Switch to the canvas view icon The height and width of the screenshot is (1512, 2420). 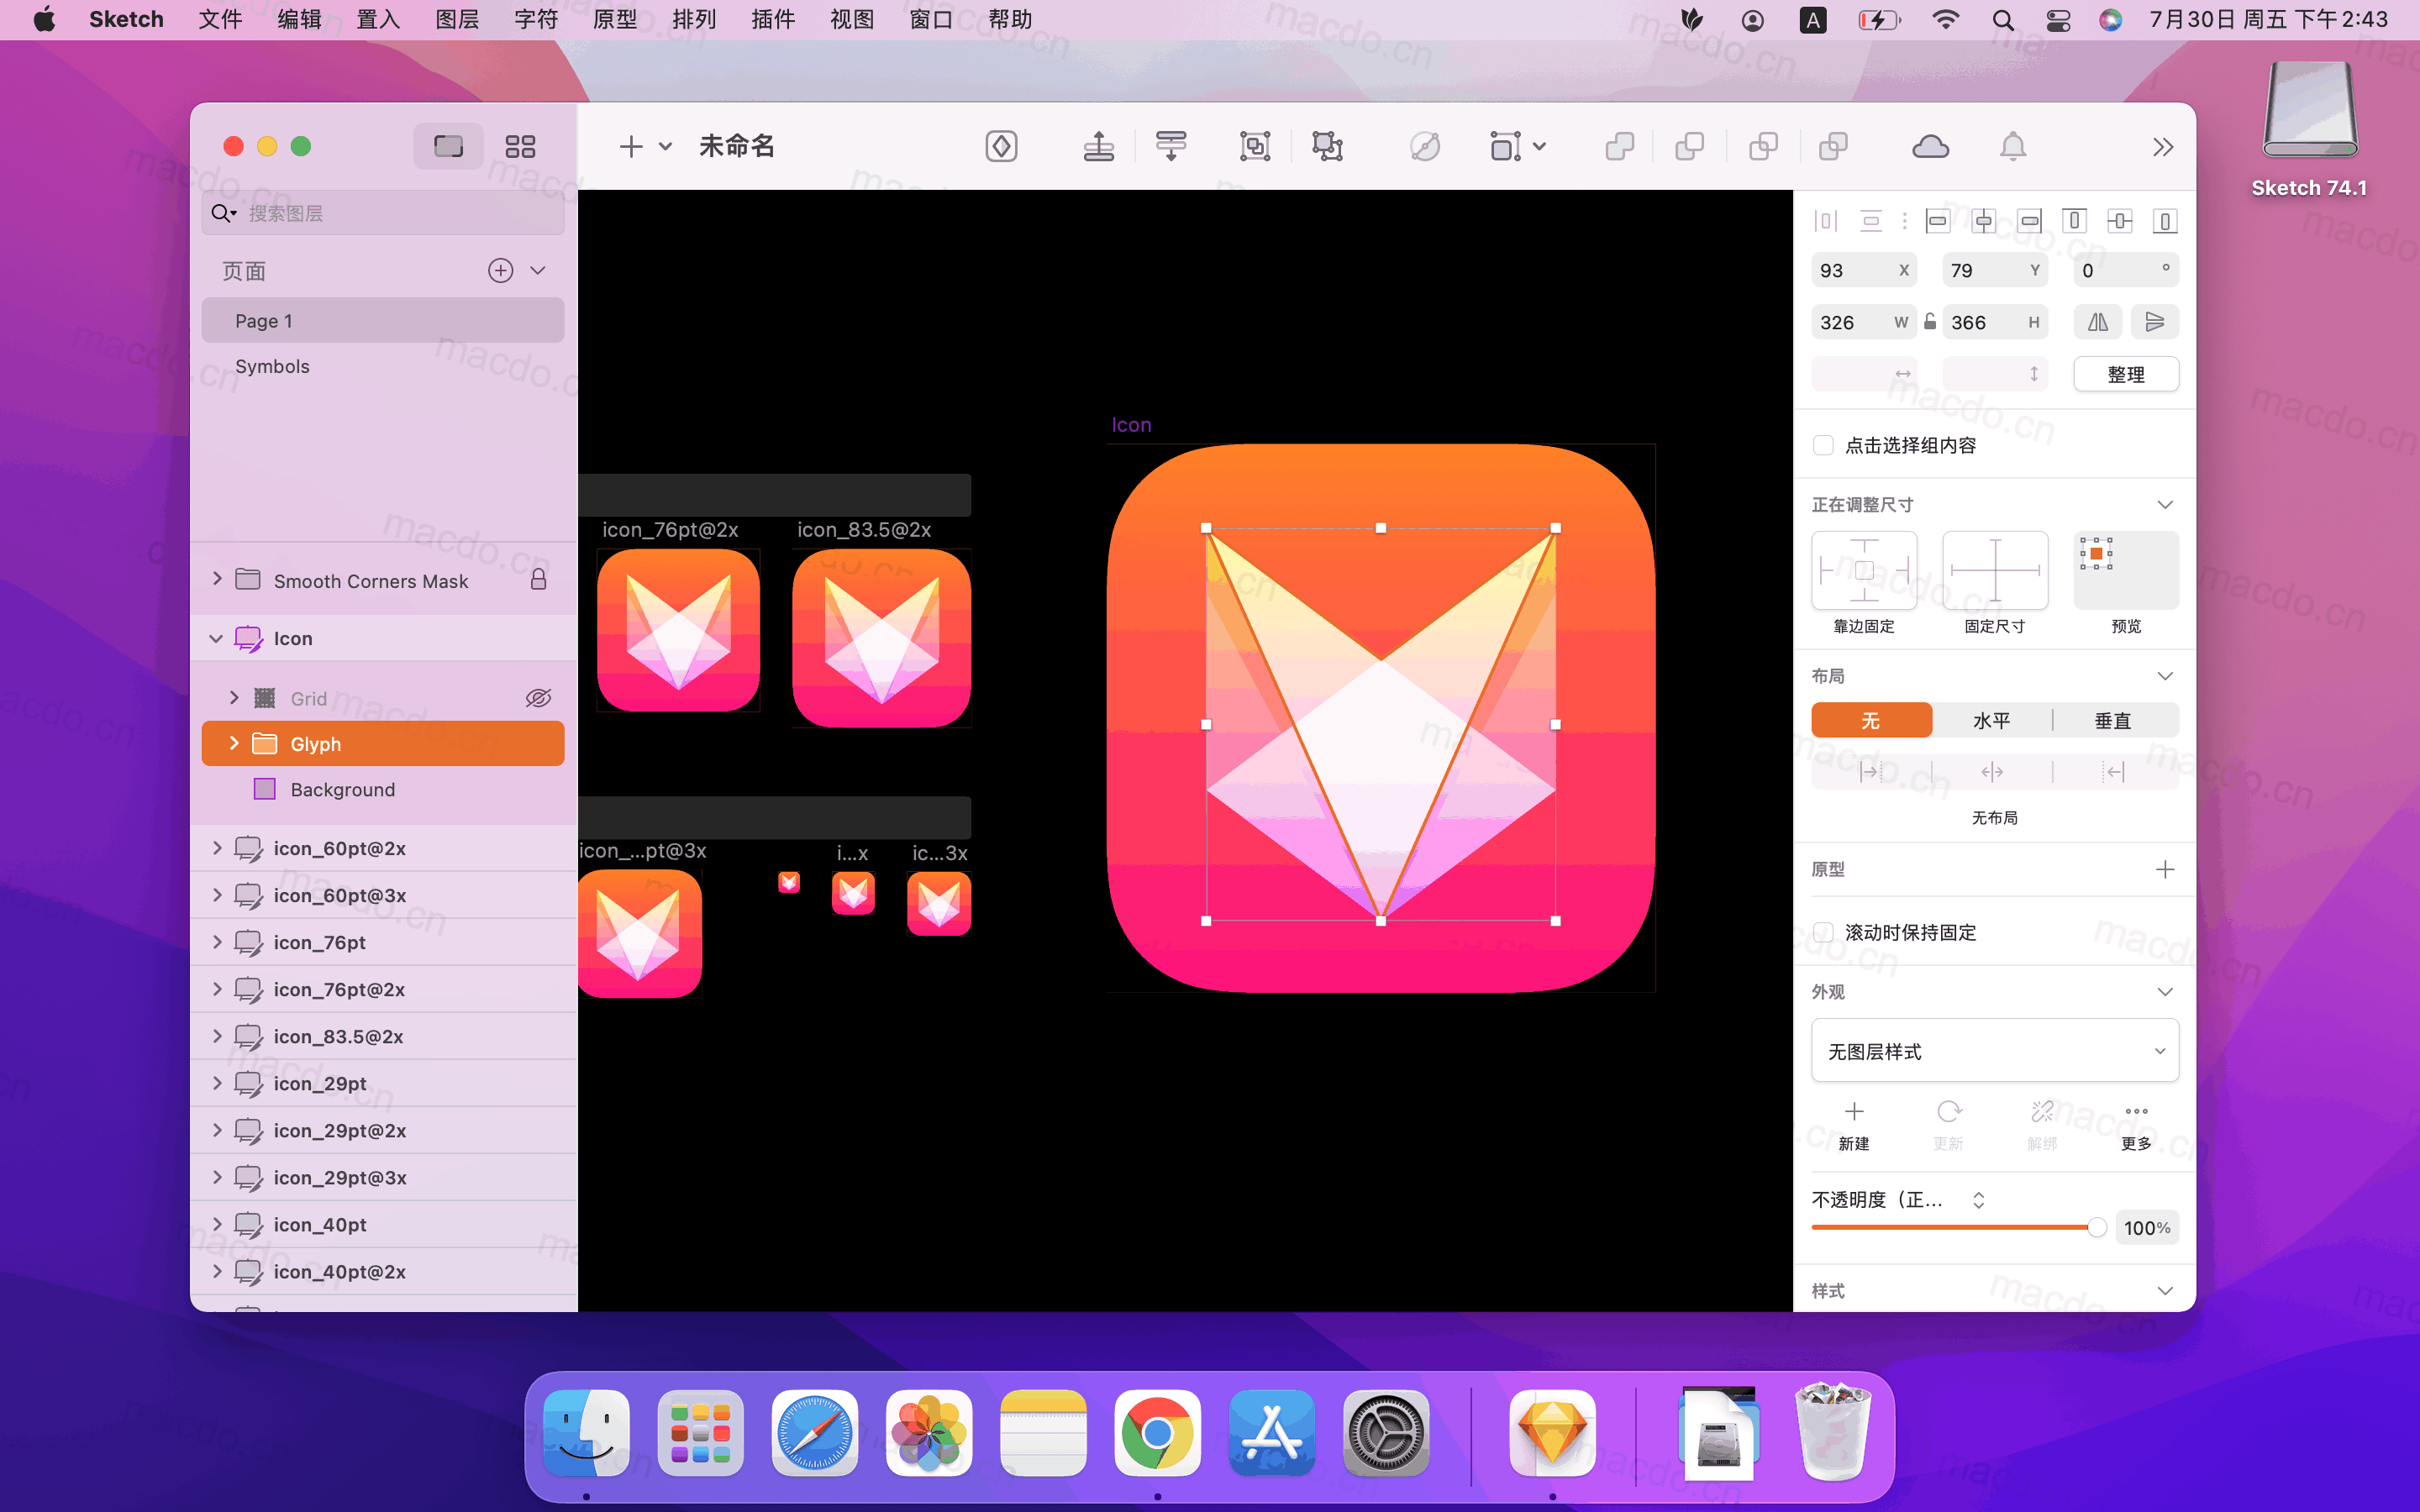tap(448, 147)
